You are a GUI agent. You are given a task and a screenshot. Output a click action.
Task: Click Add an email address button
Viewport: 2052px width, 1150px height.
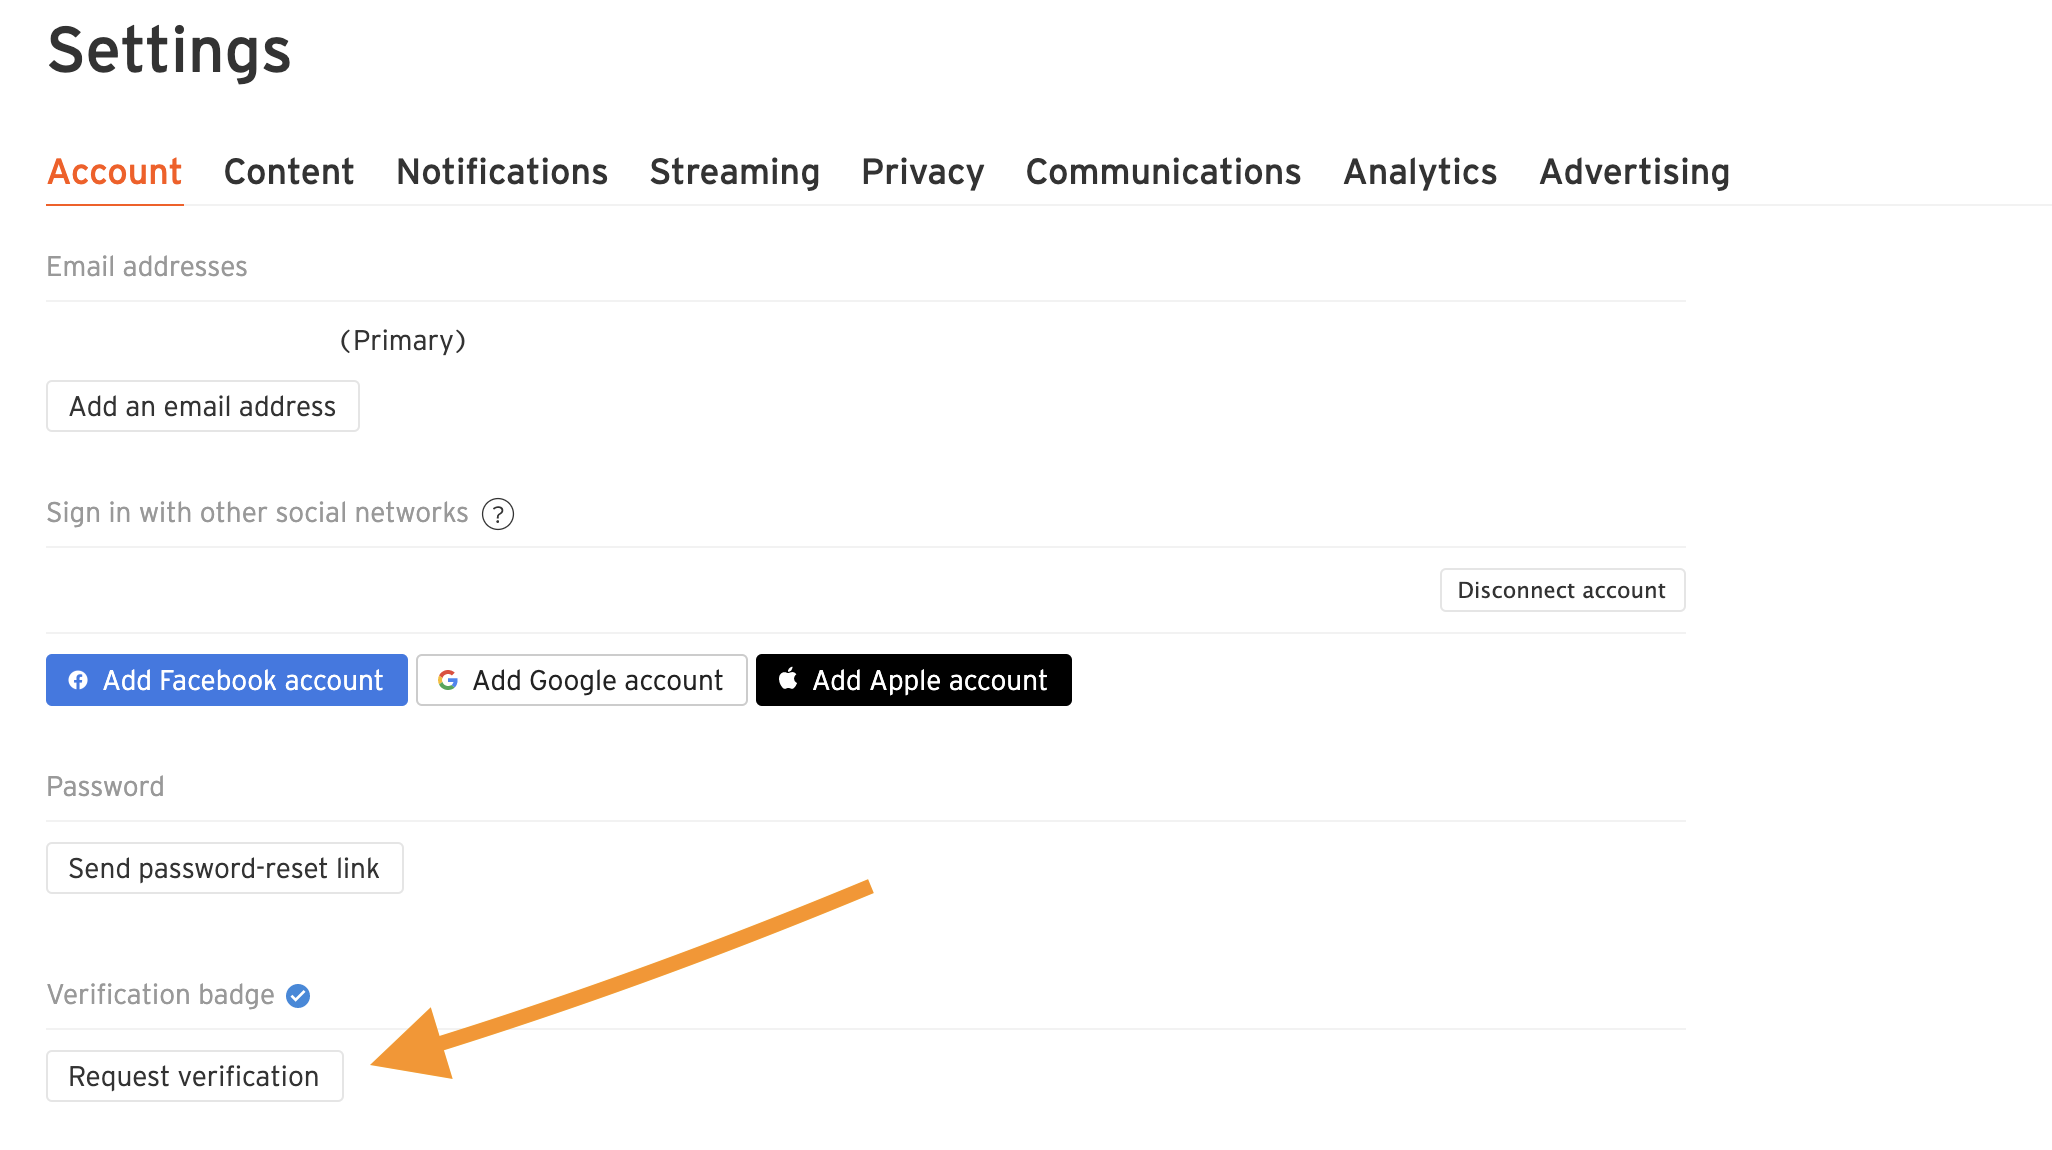202,406
